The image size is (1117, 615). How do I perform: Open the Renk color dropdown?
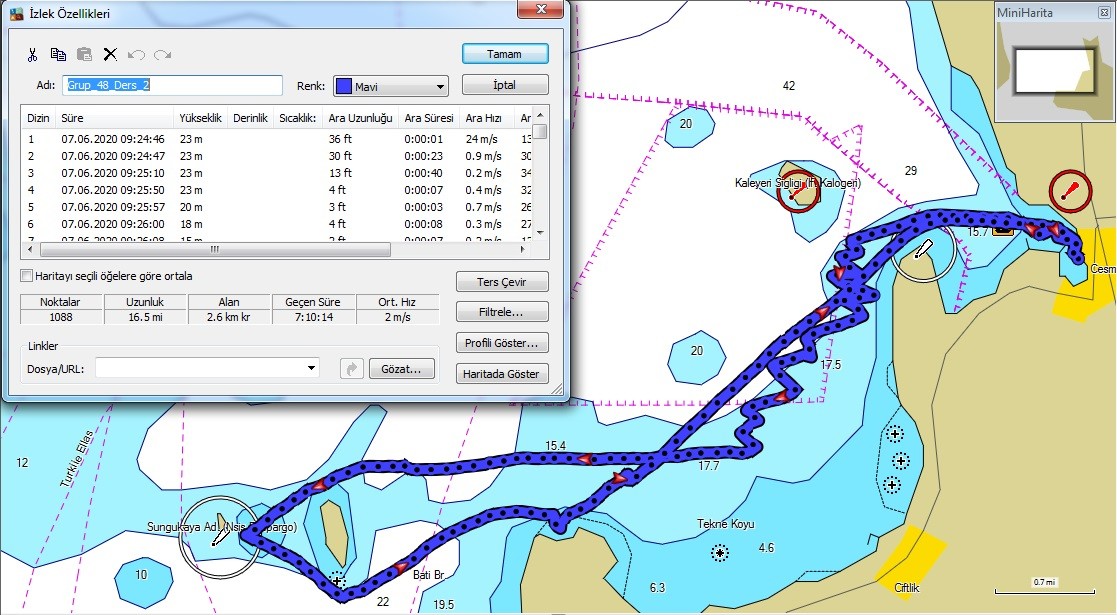tap(440, 86)
